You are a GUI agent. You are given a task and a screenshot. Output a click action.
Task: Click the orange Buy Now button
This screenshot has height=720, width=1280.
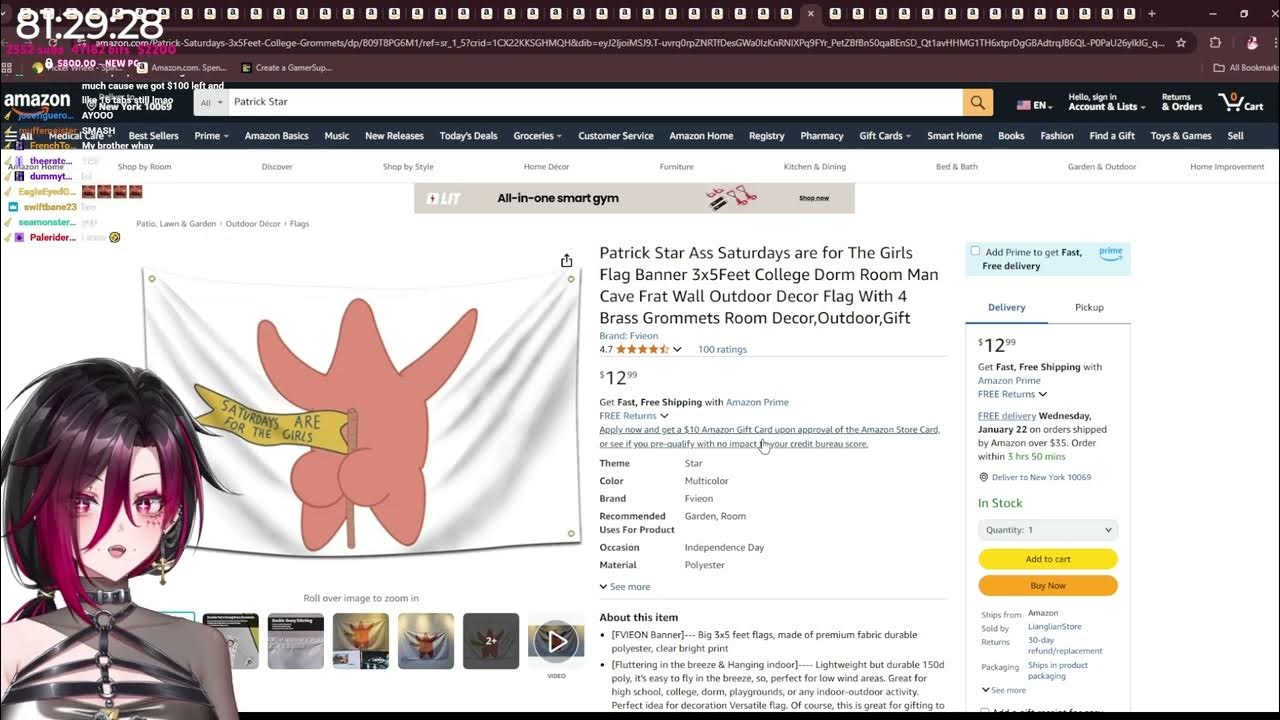click(x=1048, y=586)
